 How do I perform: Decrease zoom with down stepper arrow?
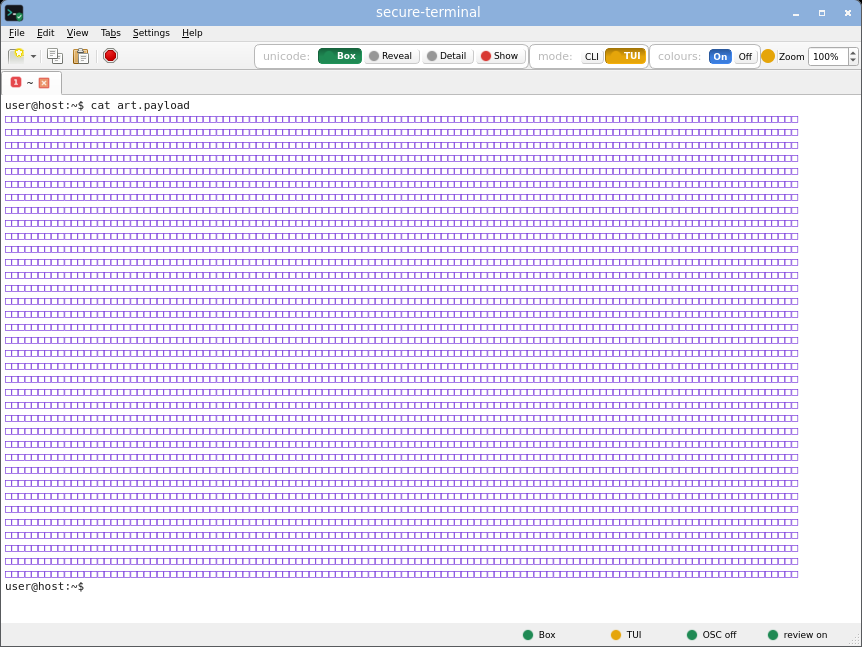(853, 60)
